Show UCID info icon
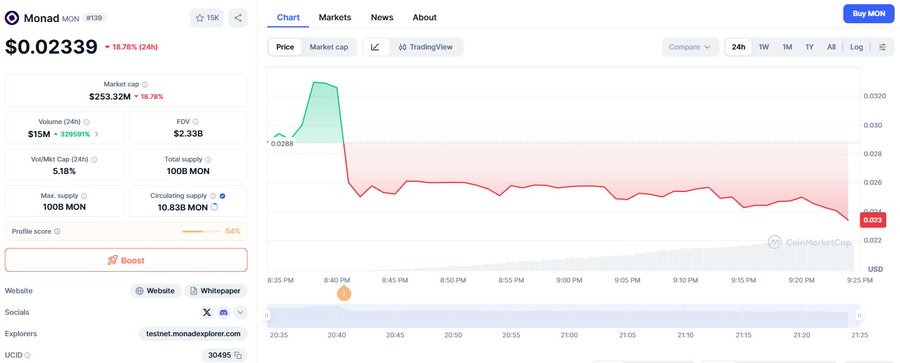The image size is (900, 363). 27,356
